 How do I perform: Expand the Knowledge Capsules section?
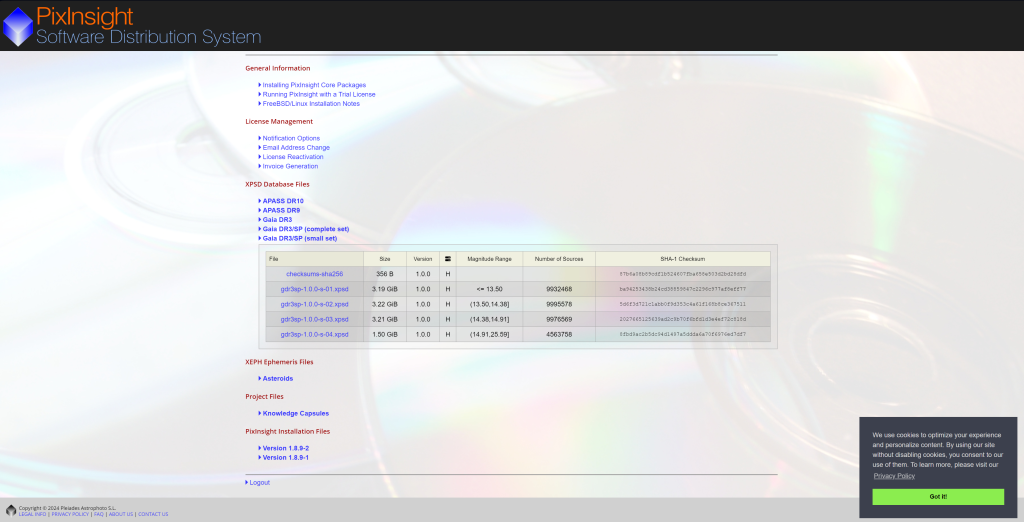click(x=295, y=413)
